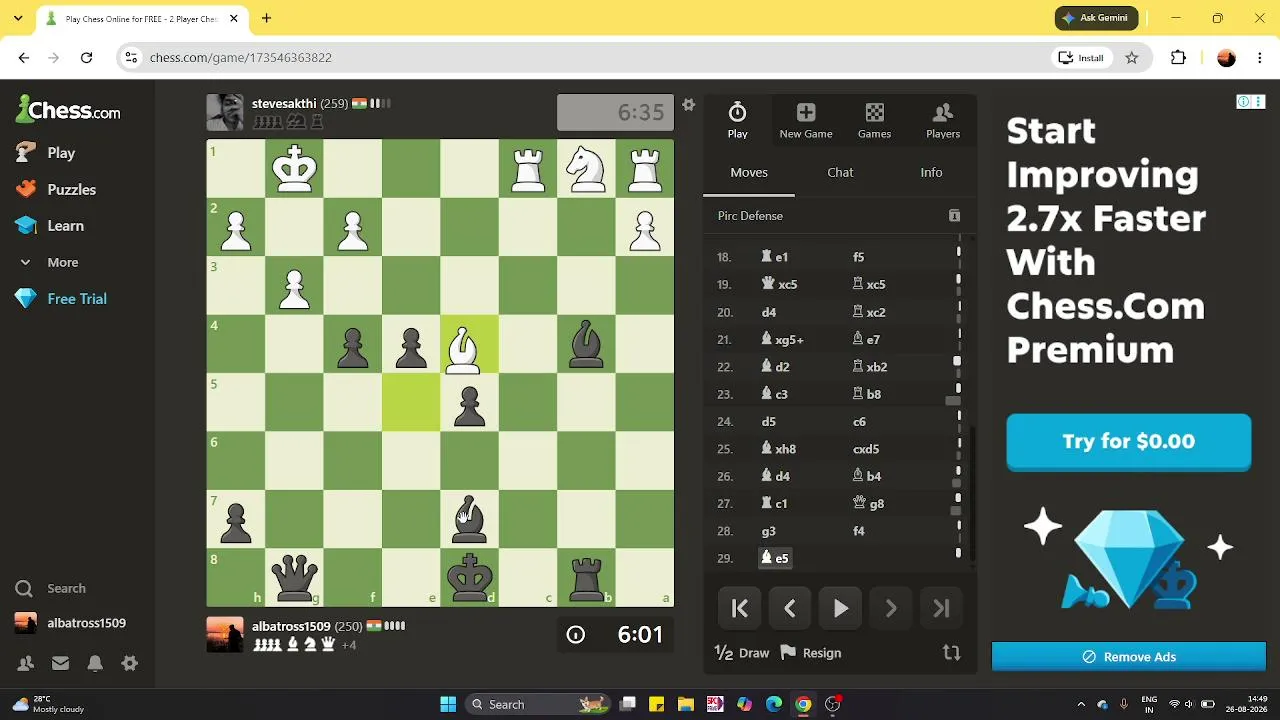Viewport: 1280px width, 720px height.
Task: Open the Chrome profile avatar
Action: click(1226, 58)
